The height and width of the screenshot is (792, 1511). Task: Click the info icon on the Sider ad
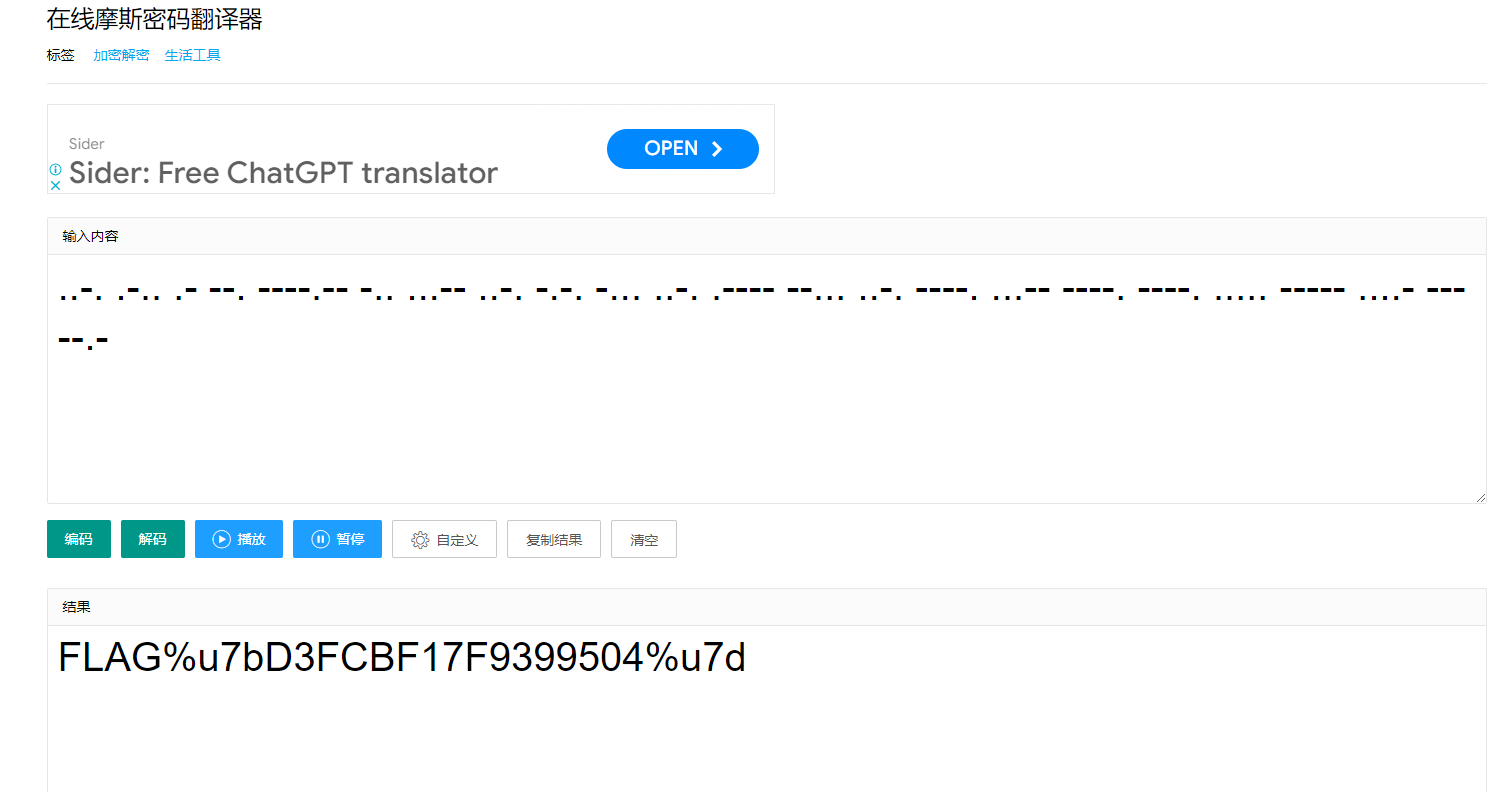[56, 169]
